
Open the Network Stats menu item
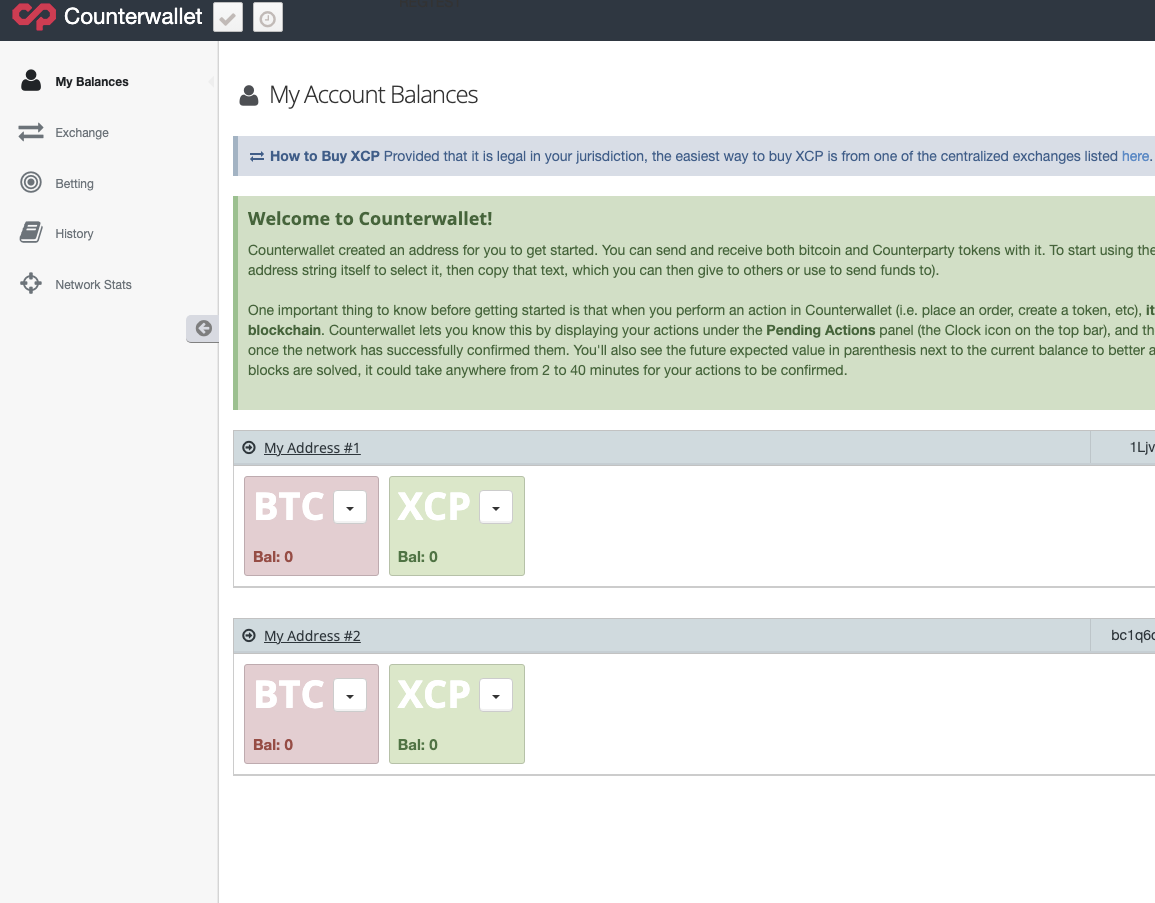(x=94, y=284)
